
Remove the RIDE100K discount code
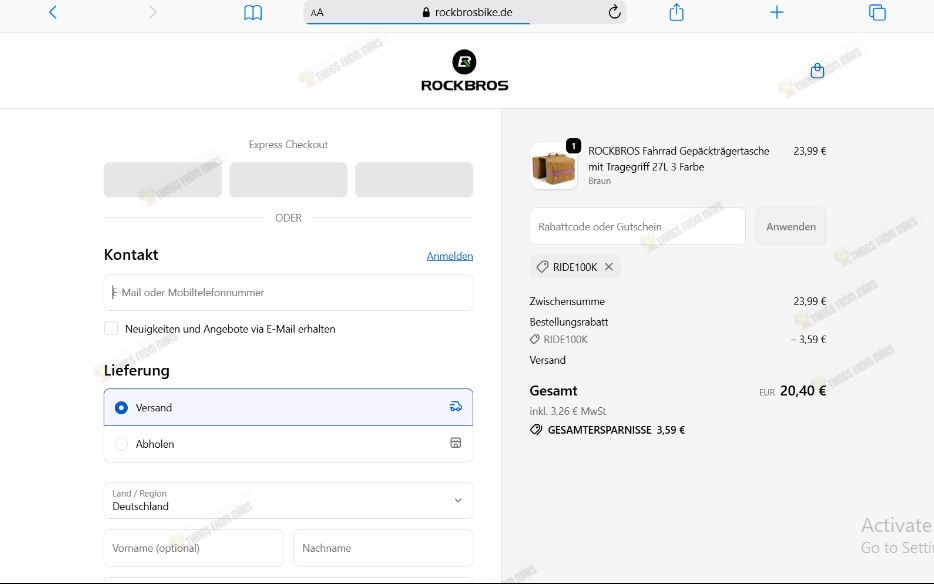609,267
